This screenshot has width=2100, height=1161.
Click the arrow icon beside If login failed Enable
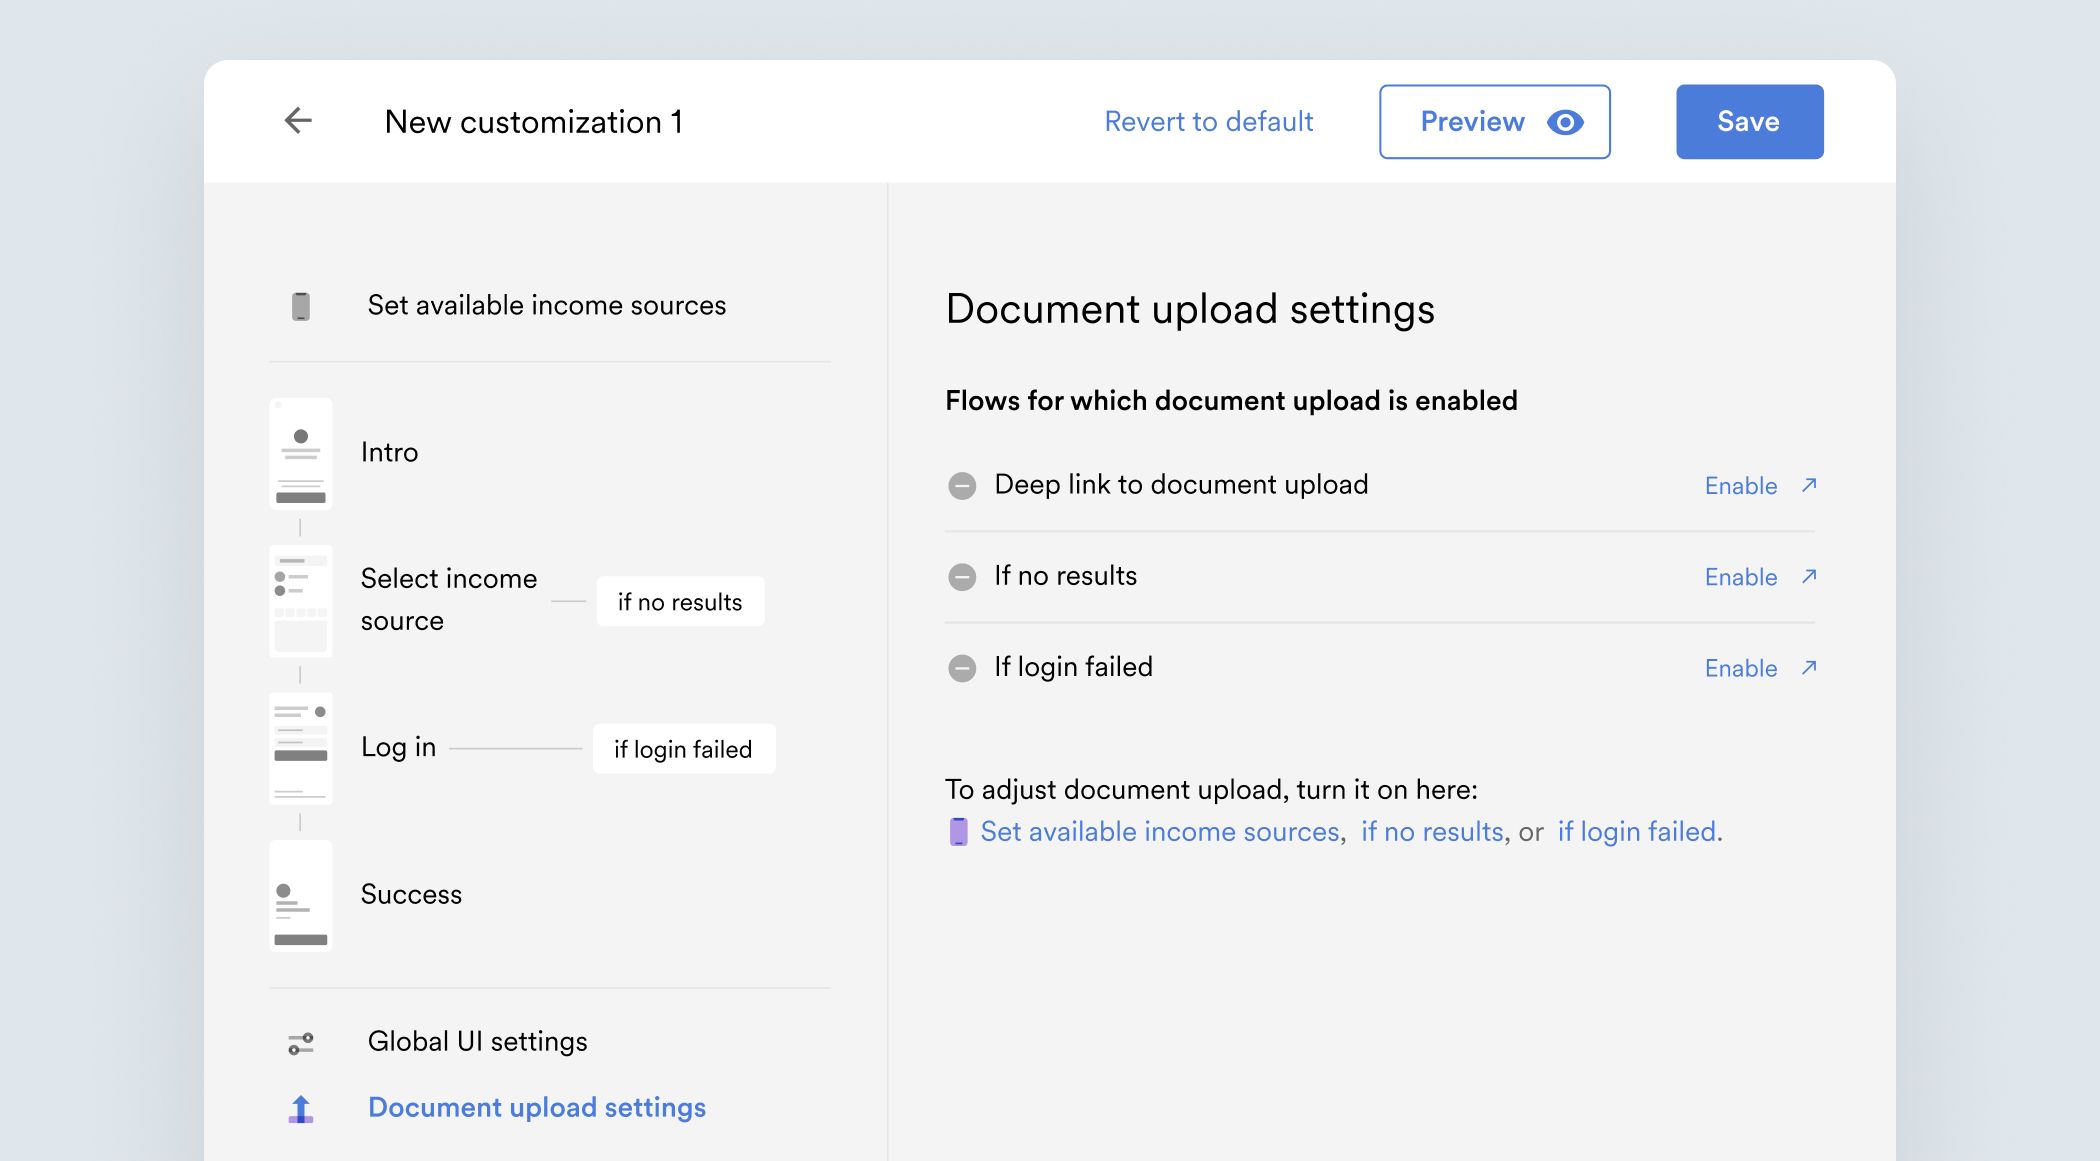[x=1809, y=667]
